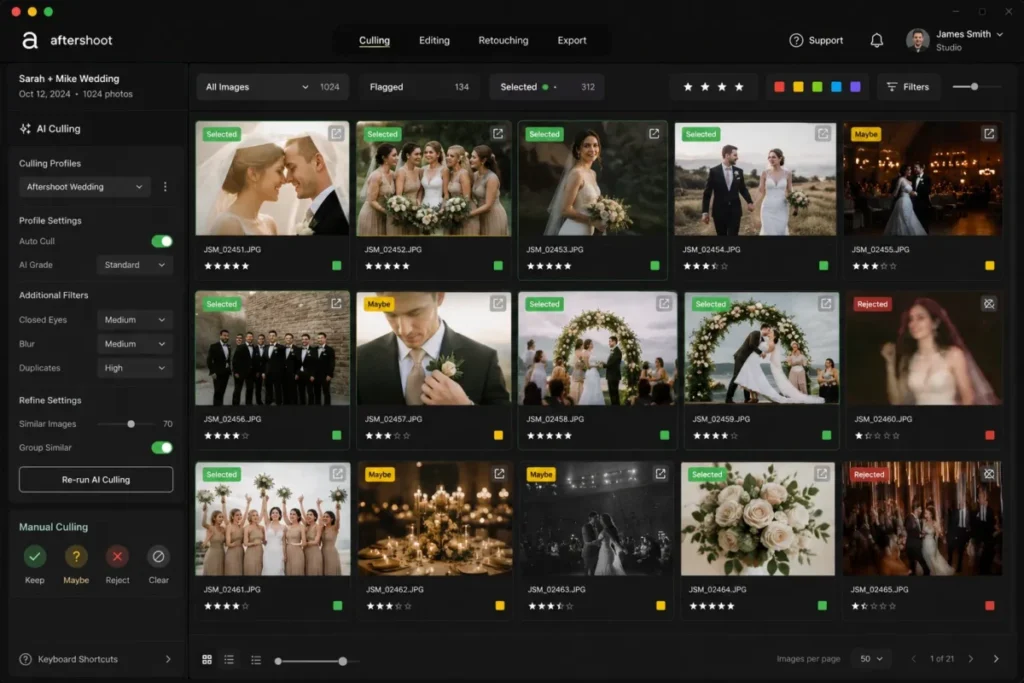Toggle green label on JSM_02451.JPG
This screenshot has width=1024, height=683.
click(x=337, y=266)
